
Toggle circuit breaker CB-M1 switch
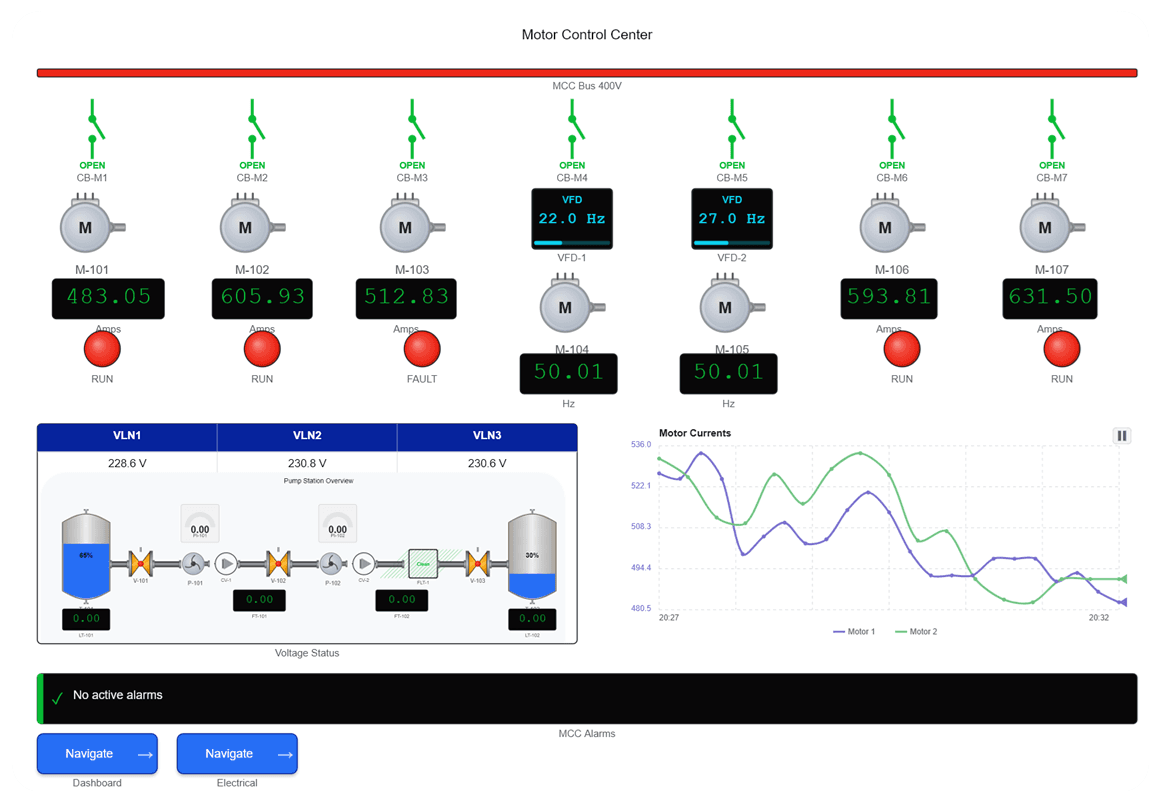pyautogui.click(x=94, y=129)
